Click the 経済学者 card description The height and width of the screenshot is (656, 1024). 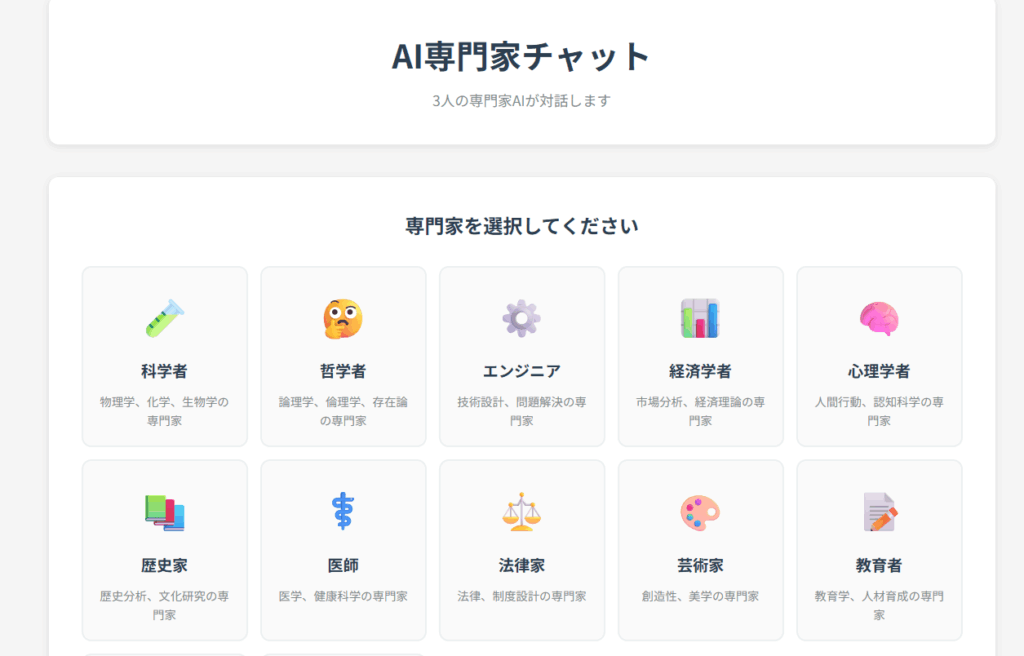click(x=700, y=411)
